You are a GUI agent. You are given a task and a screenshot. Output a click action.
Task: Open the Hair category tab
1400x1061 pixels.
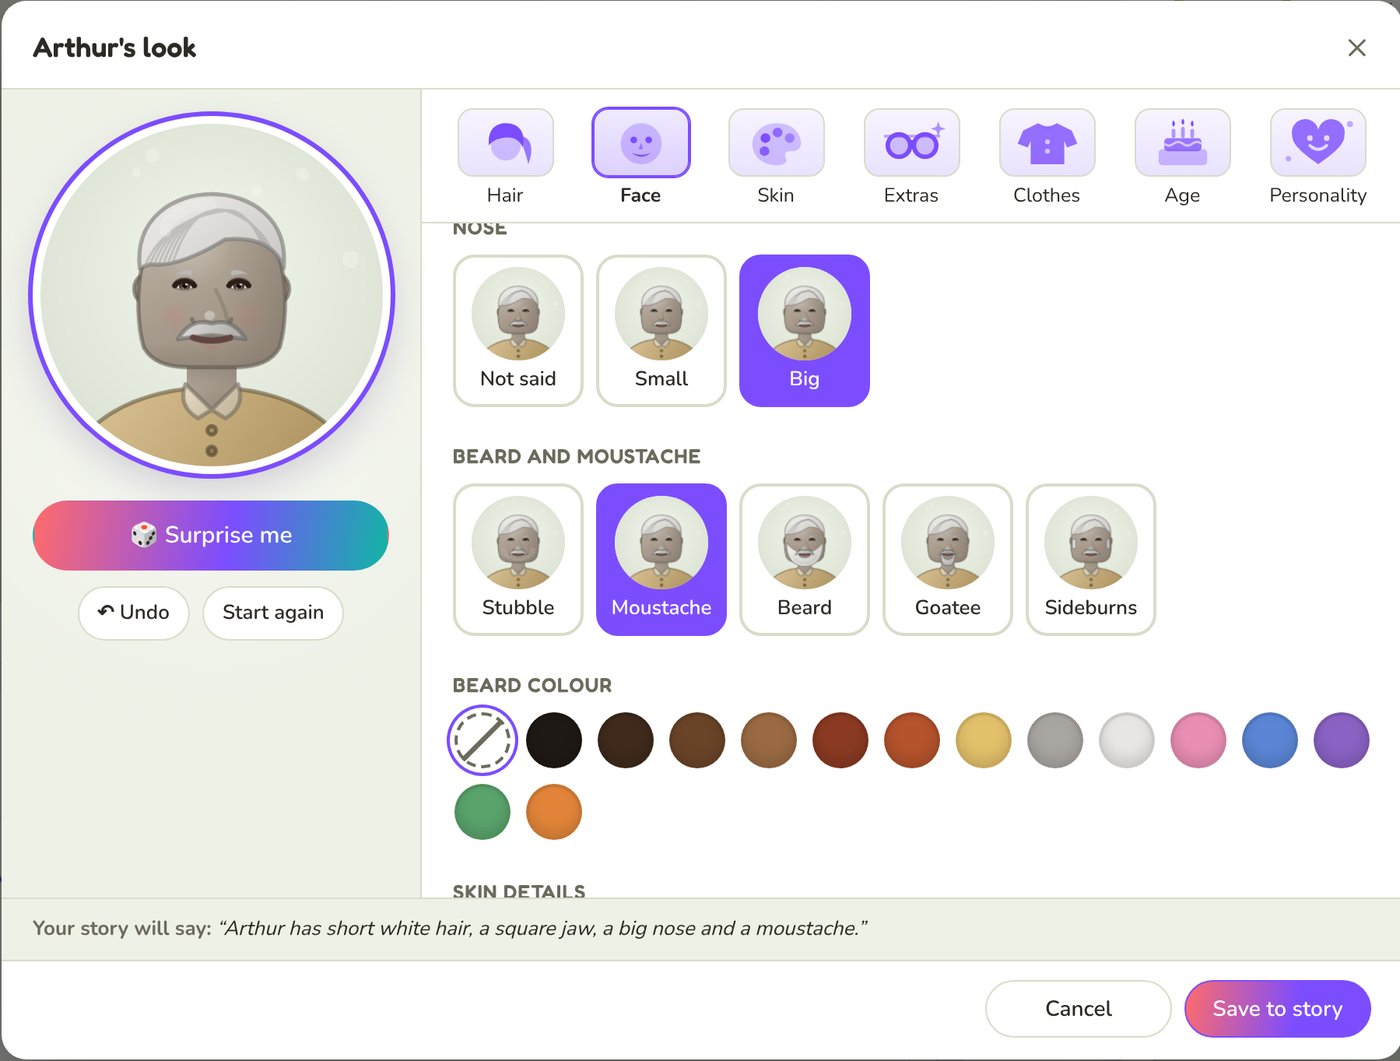[x=505, y=158]
